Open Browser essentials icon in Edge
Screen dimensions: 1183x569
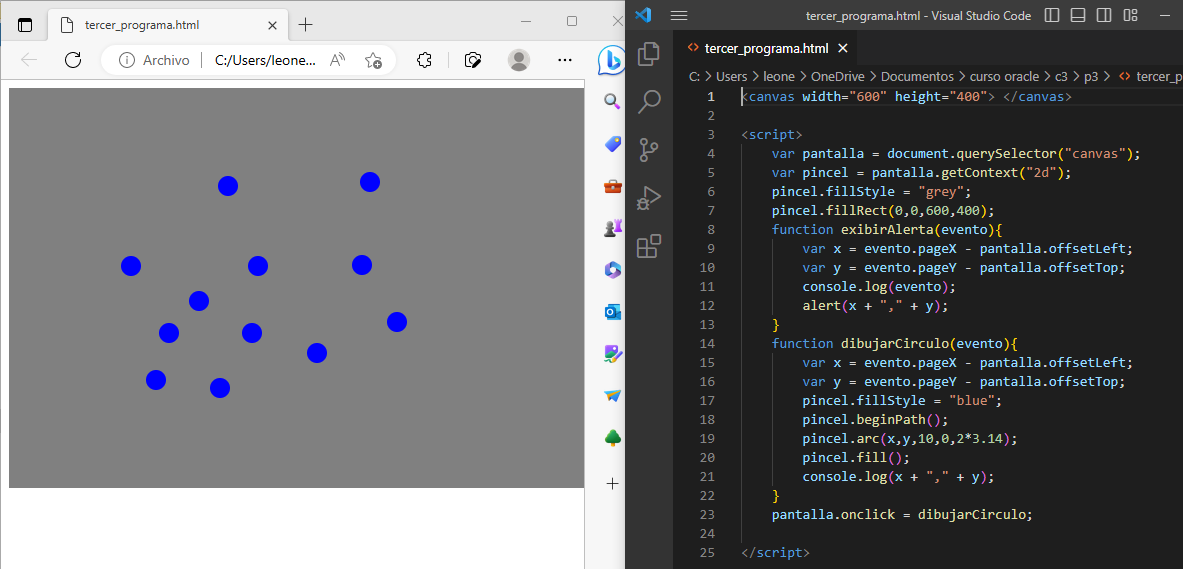pyautogui.click(x=473, y=60)
